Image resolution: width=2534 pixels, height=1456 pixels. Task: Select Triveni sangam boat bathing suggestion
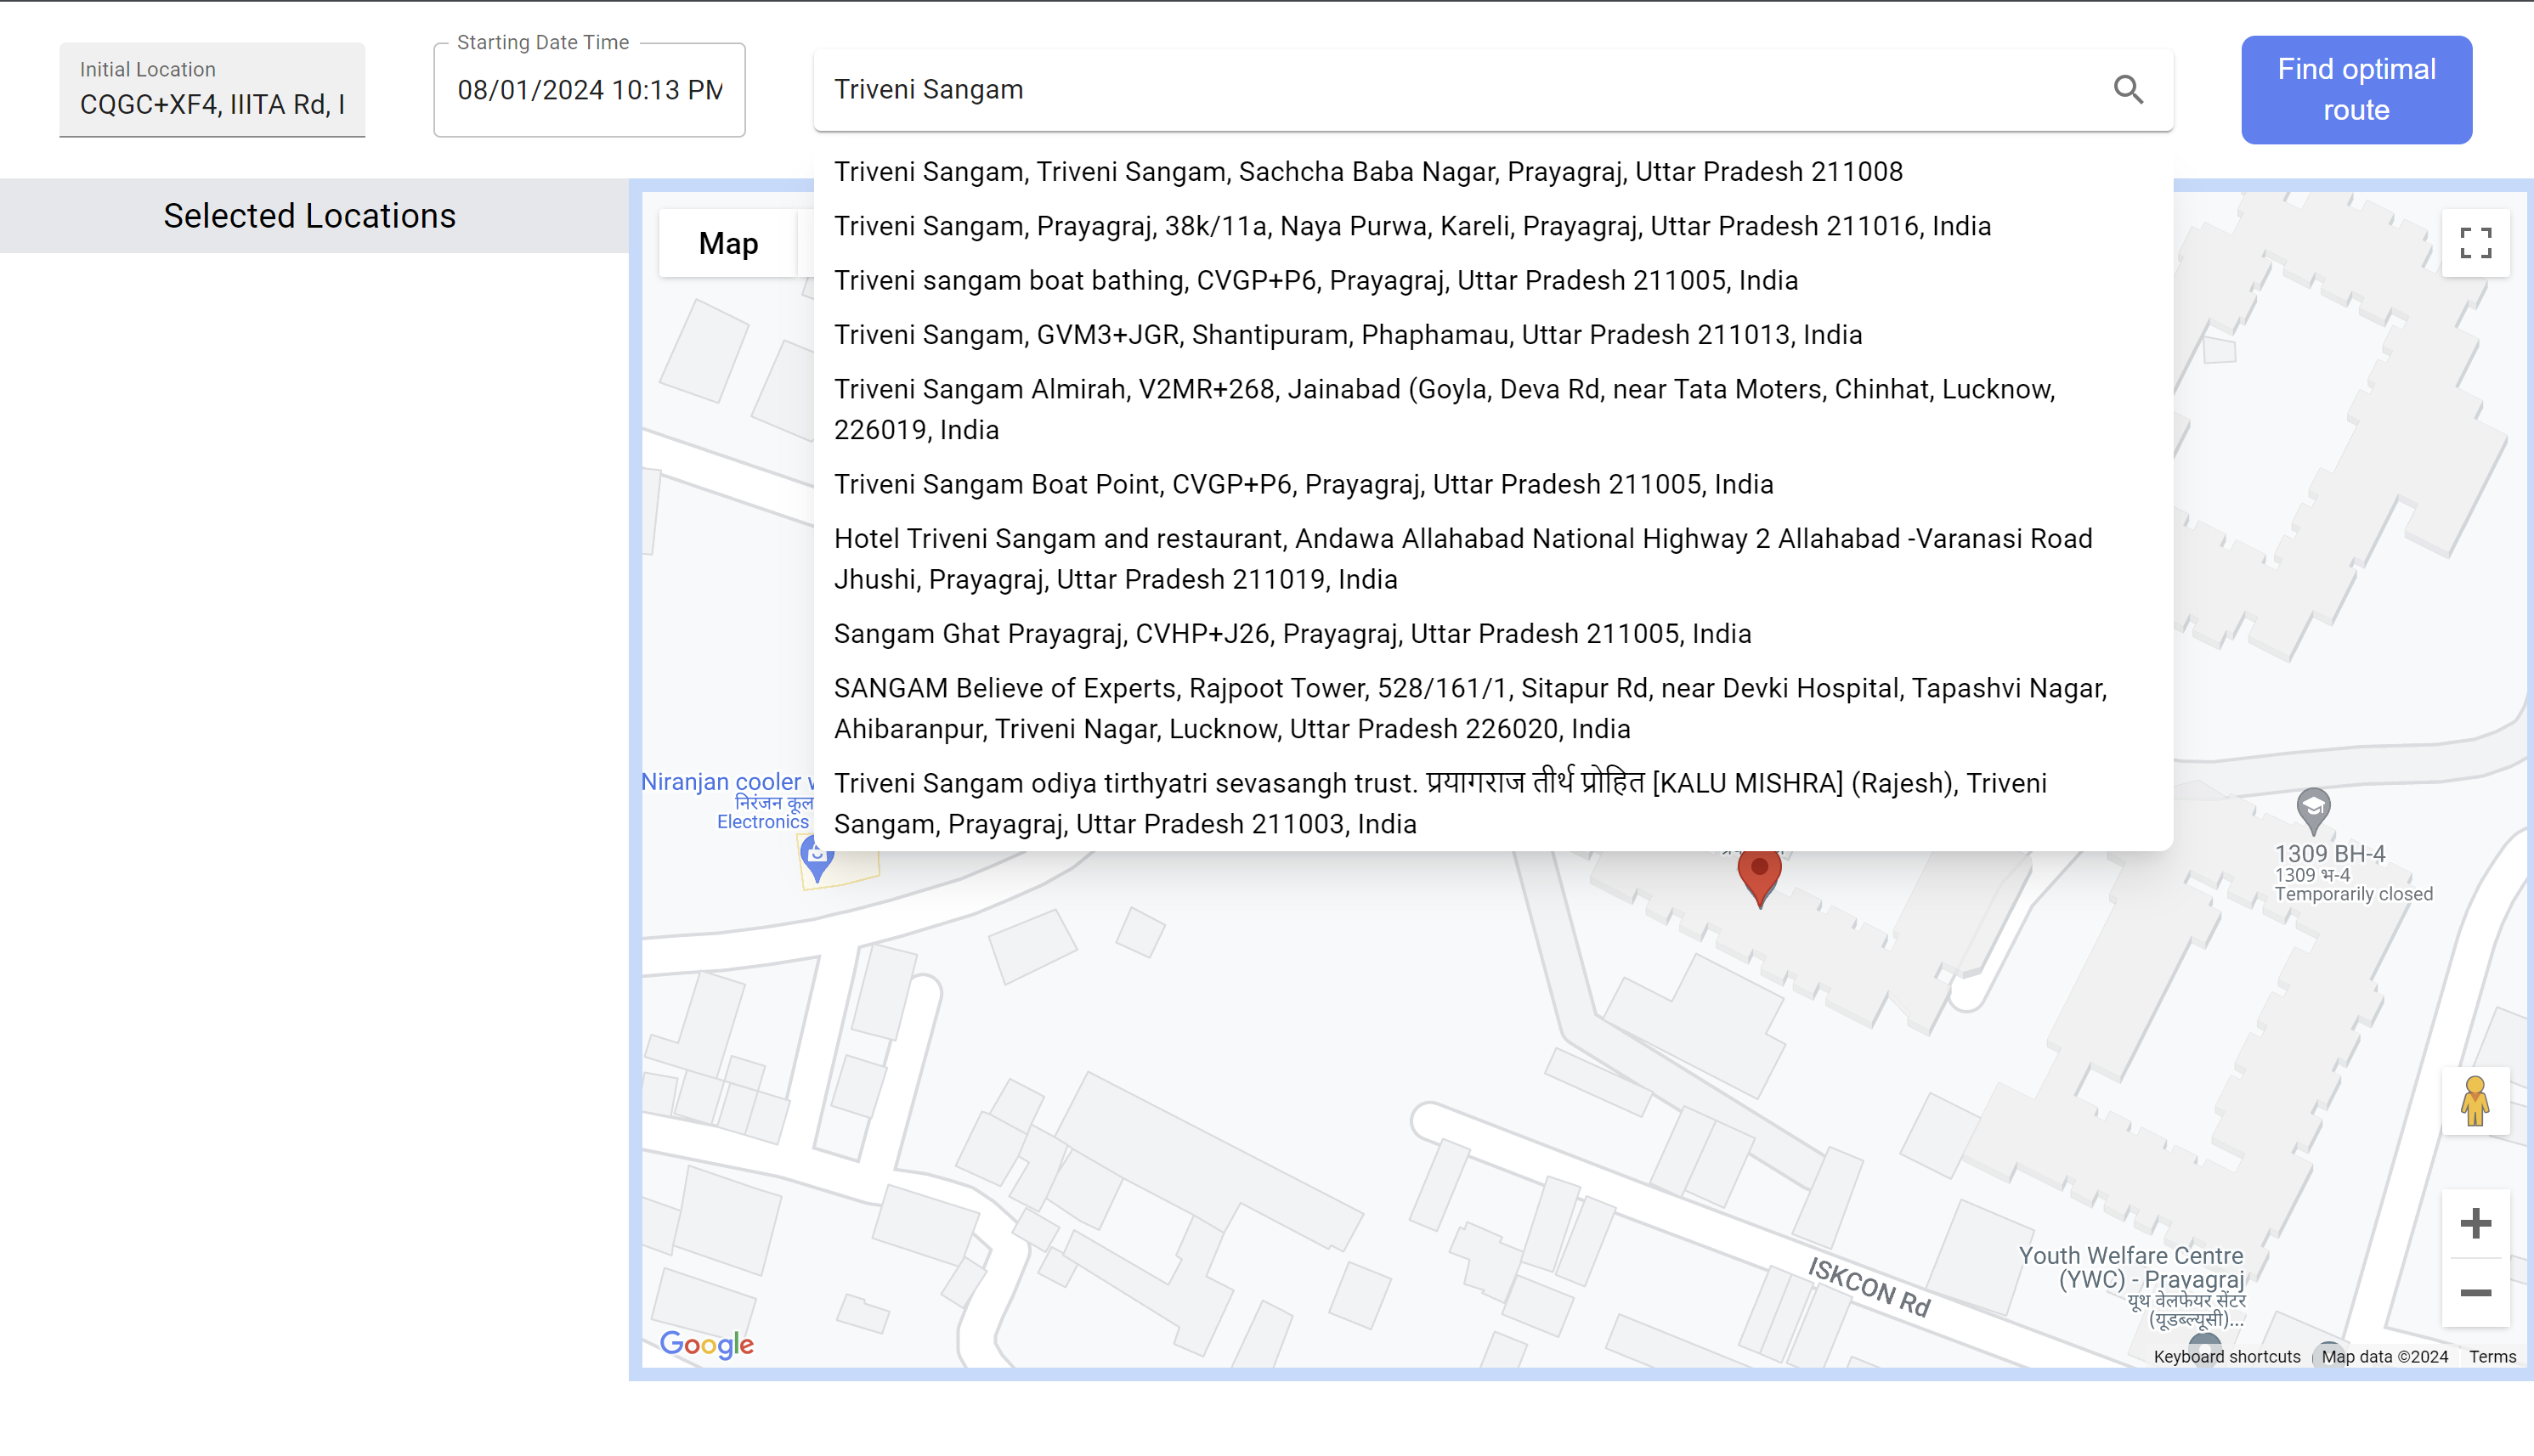coord(1315,281)
